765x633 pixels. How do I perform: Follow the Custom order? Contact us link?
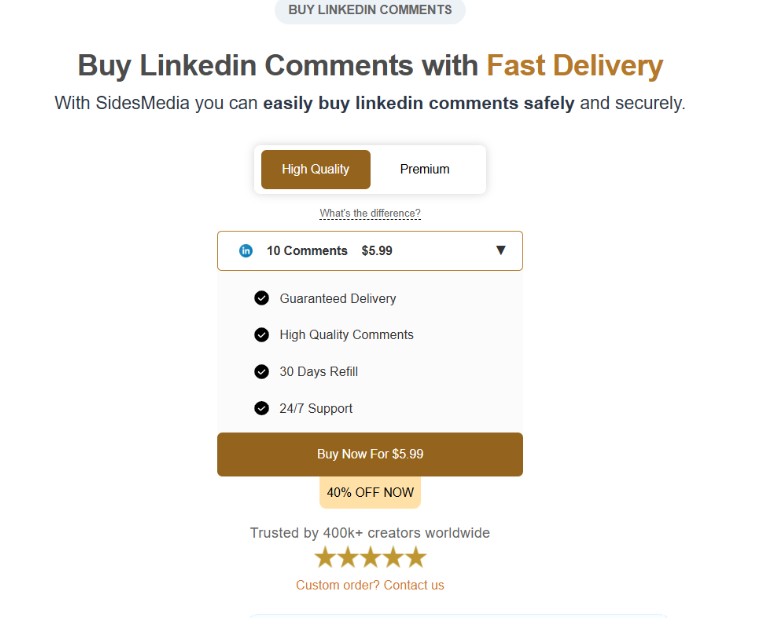[370, 585]
